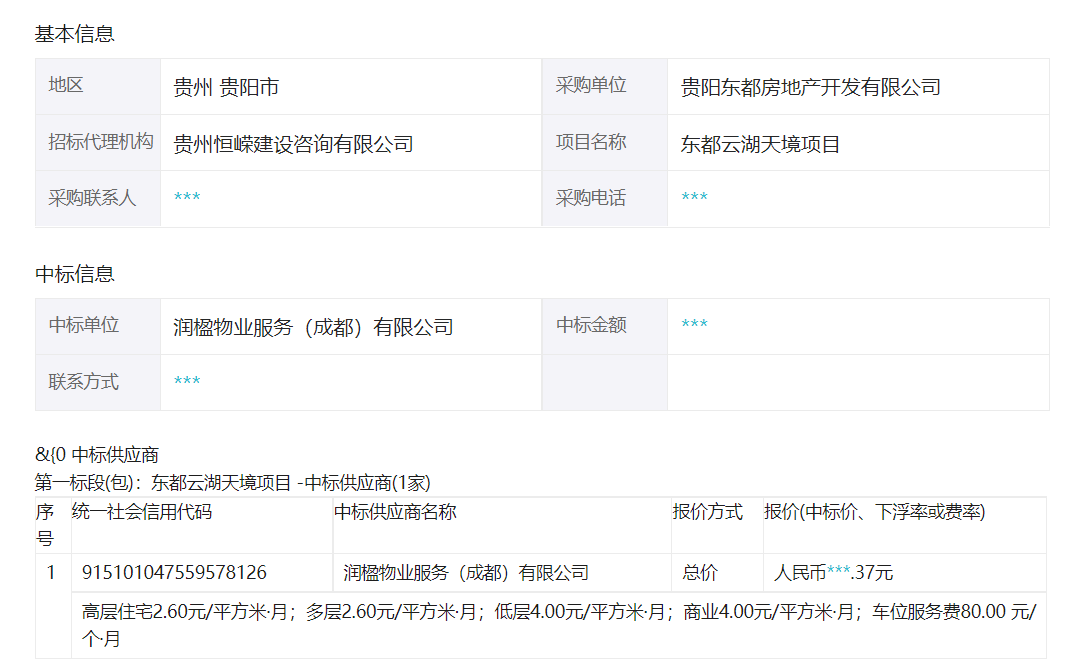The image size is (1065, 665).
Task: Click masked asterisks in 人民币 bid price
Action: [x=838, y=573]
